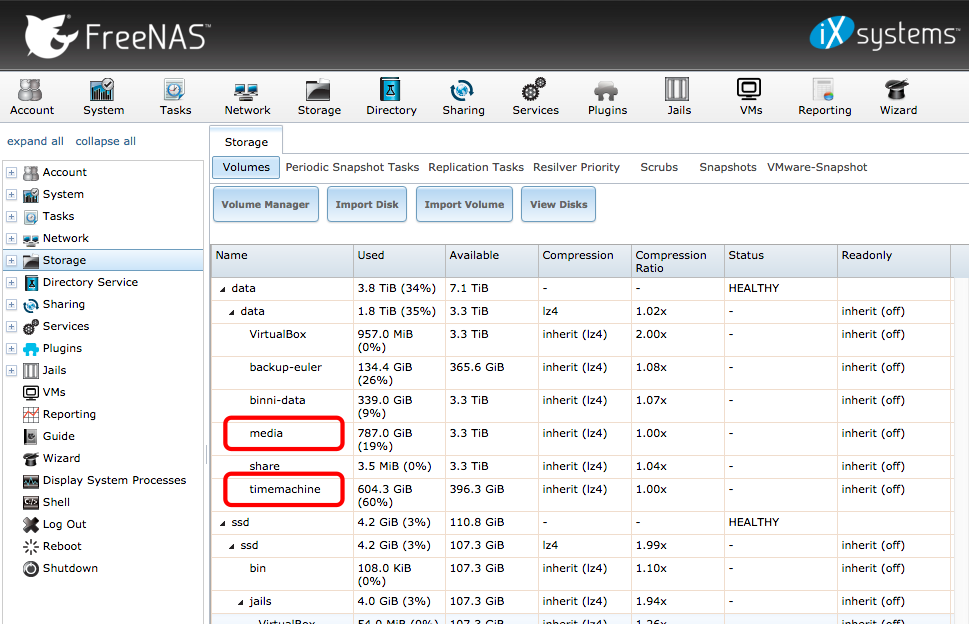The height and width of the screenshot is (624, 969).
Task: Open Display System Processes icon in sidebar
Action: [30, 480]
